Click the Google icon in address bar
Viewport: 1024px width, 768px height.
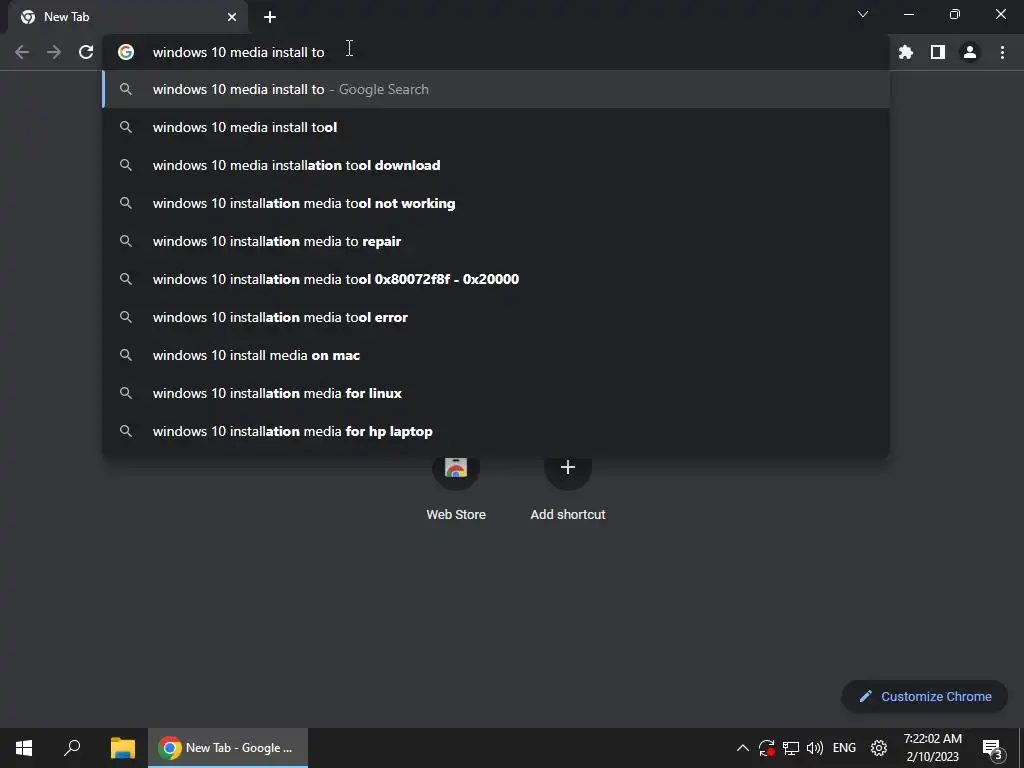[x=126, y=52]
